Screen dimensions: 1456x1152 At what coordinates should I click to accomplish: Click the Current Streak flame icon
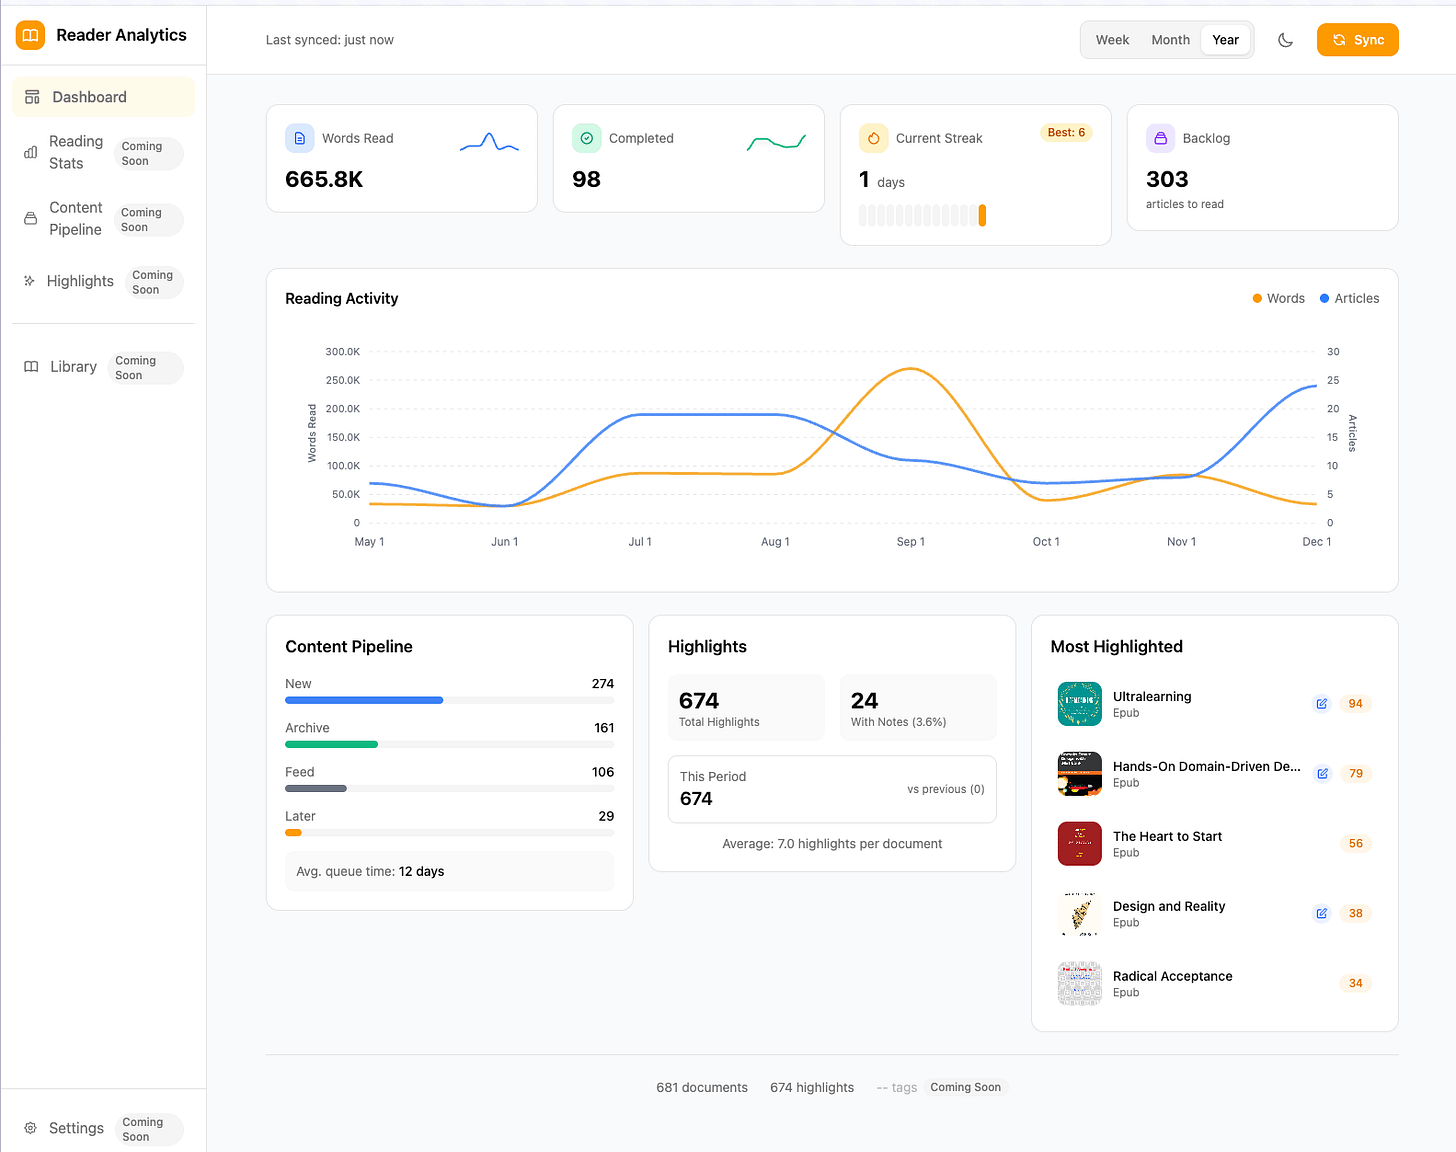point(873,138)
